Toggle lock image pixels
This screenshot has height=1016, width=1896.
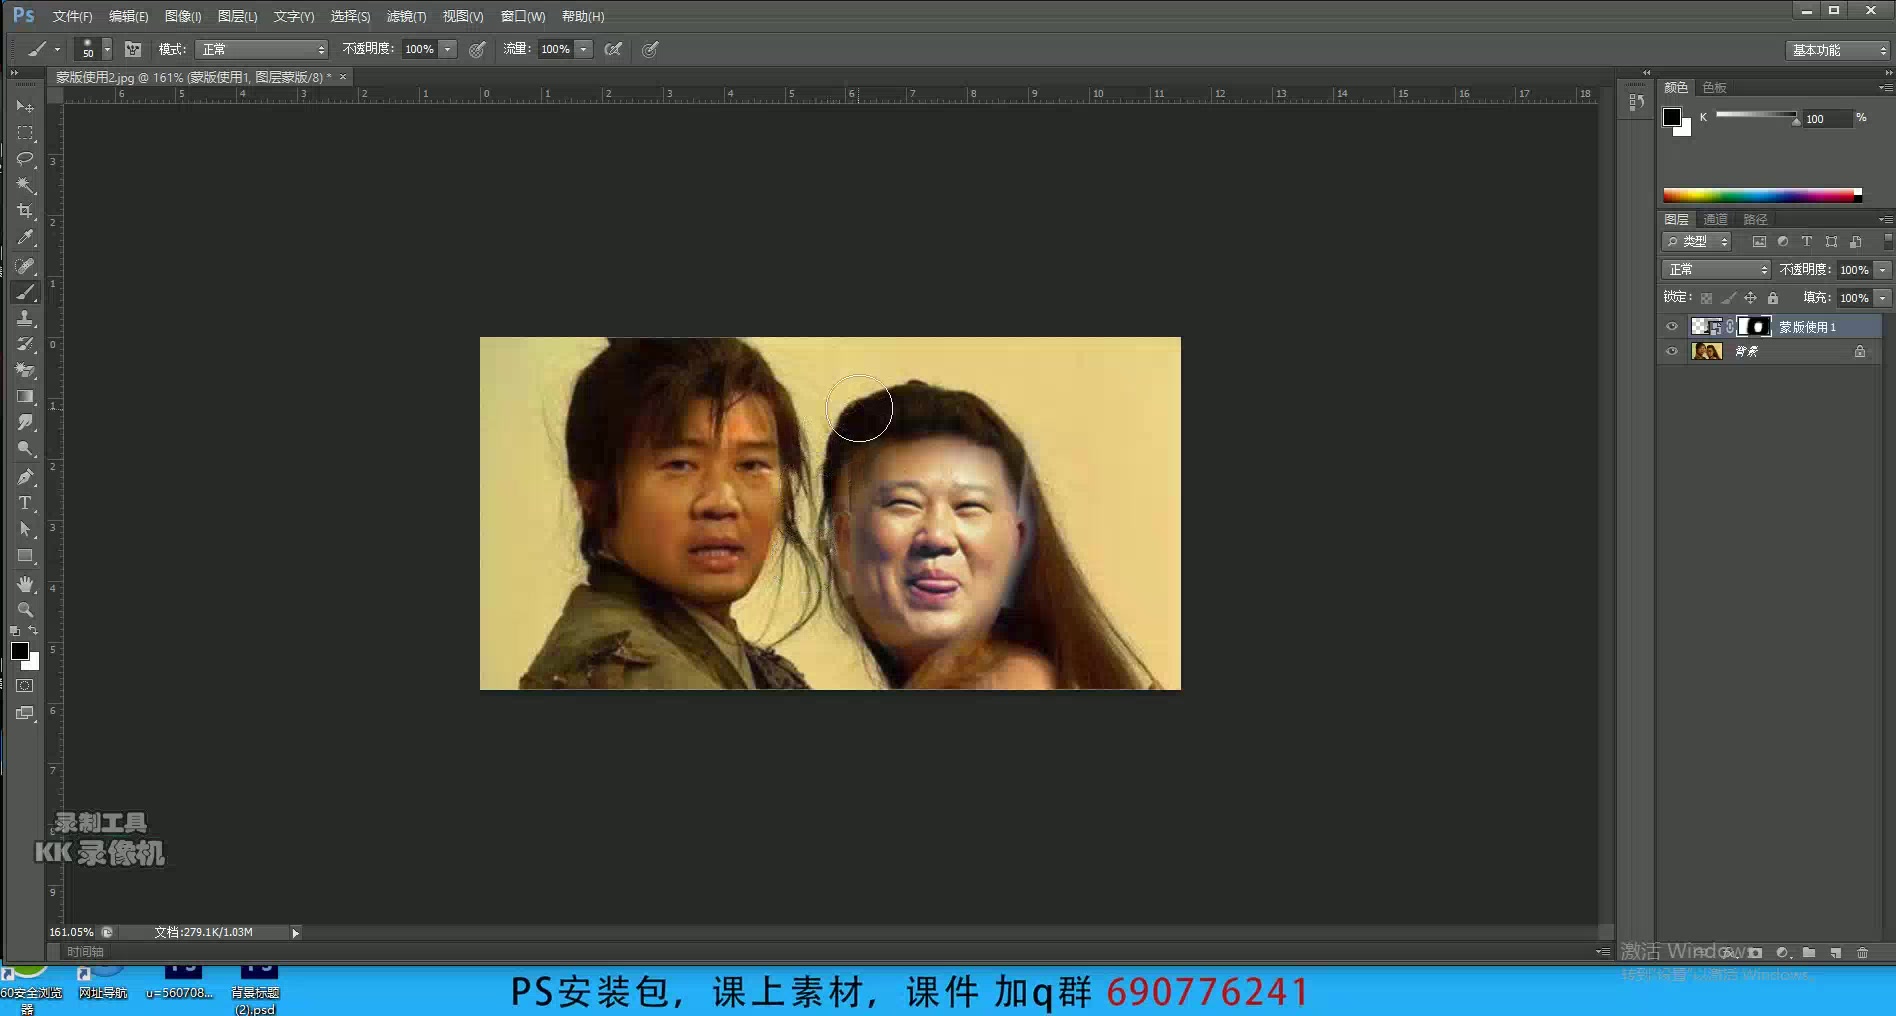(x=1728, y=298)
